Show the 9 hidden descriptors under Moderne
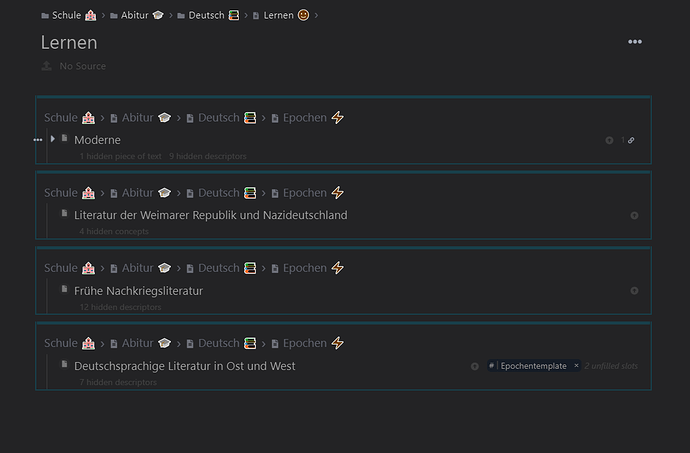 (208, 156)
